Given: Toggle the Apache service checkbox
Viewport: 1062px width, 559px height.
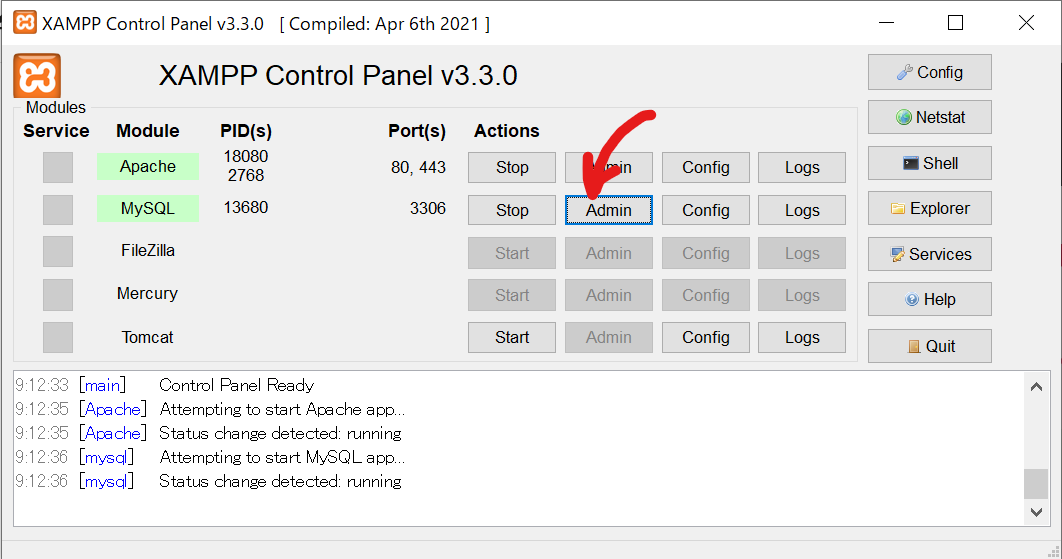Looking at the screenshot, I should tap(58, 167).
